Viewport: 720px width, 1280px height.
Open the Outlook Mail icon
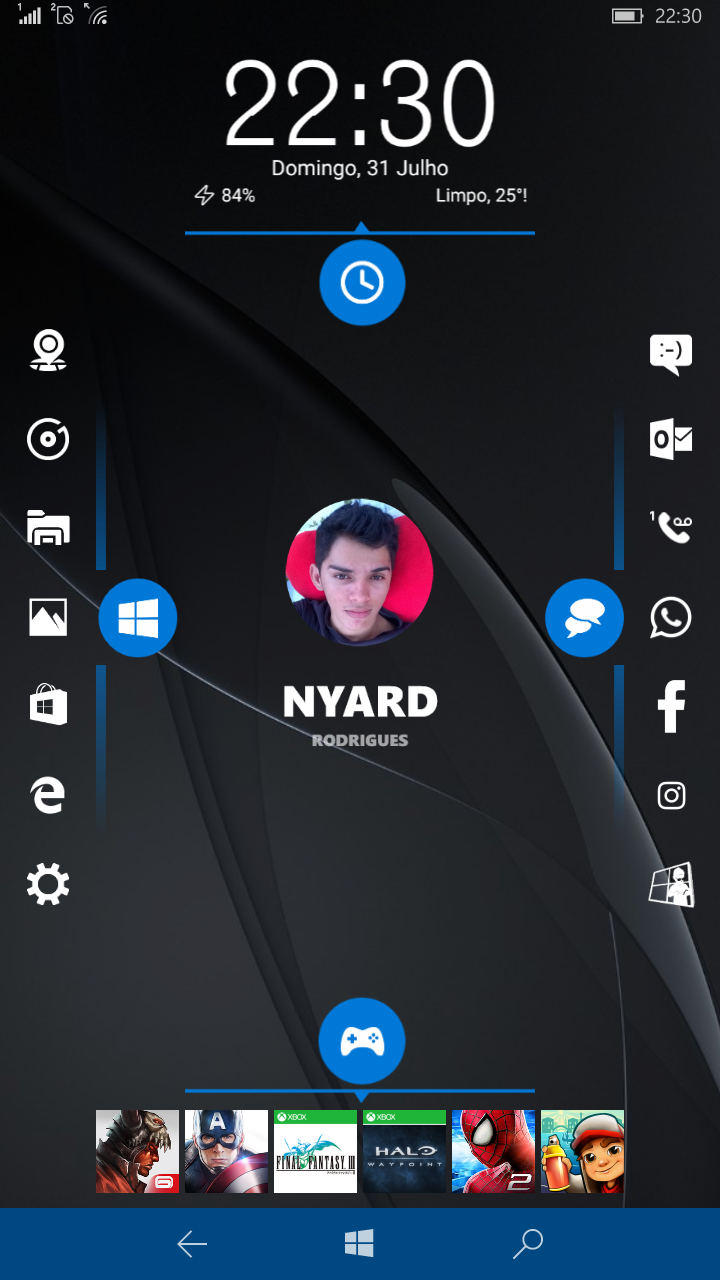coord(671,440)
